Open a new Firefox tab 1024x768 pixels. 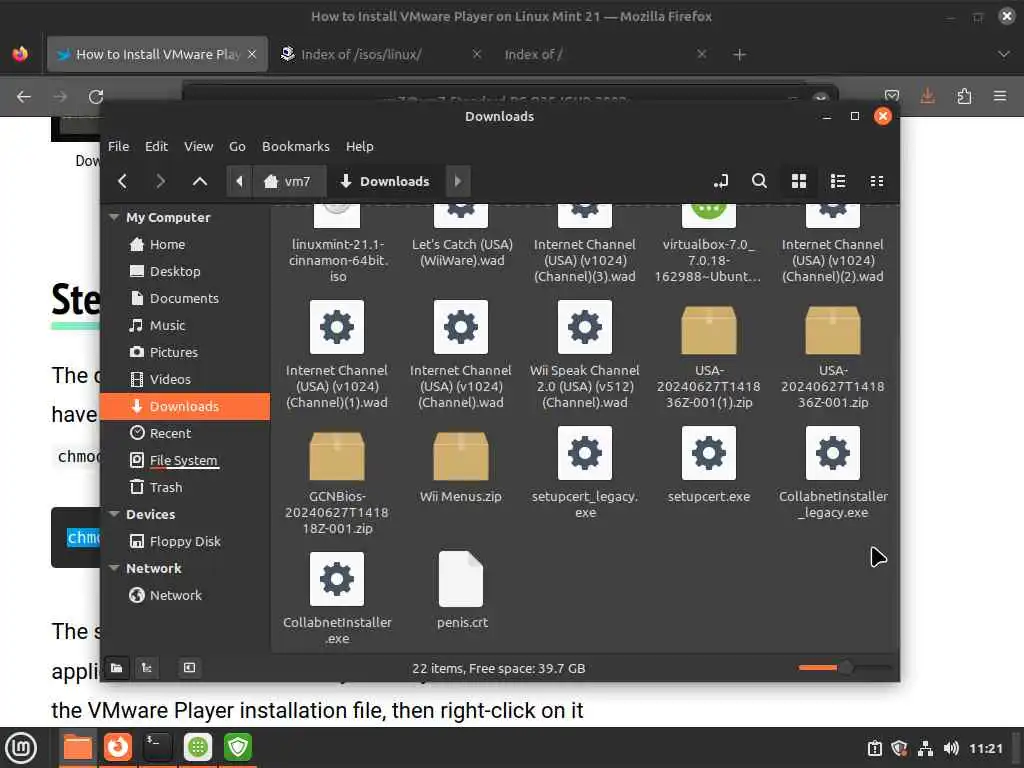click(739, 54)
